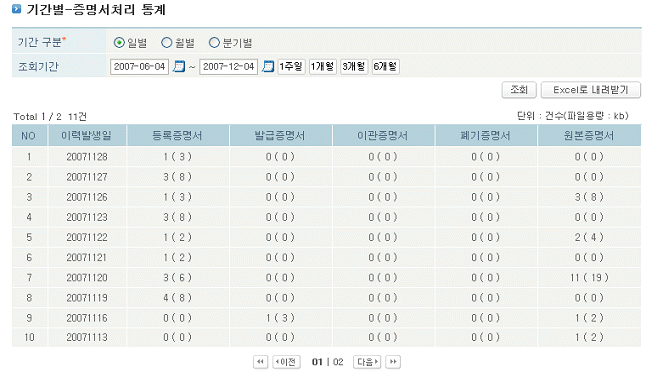Click 원본증명서 value 3 ( 8 ) for 20071126
Screen dimensions: 646x381
pos(589,197)
